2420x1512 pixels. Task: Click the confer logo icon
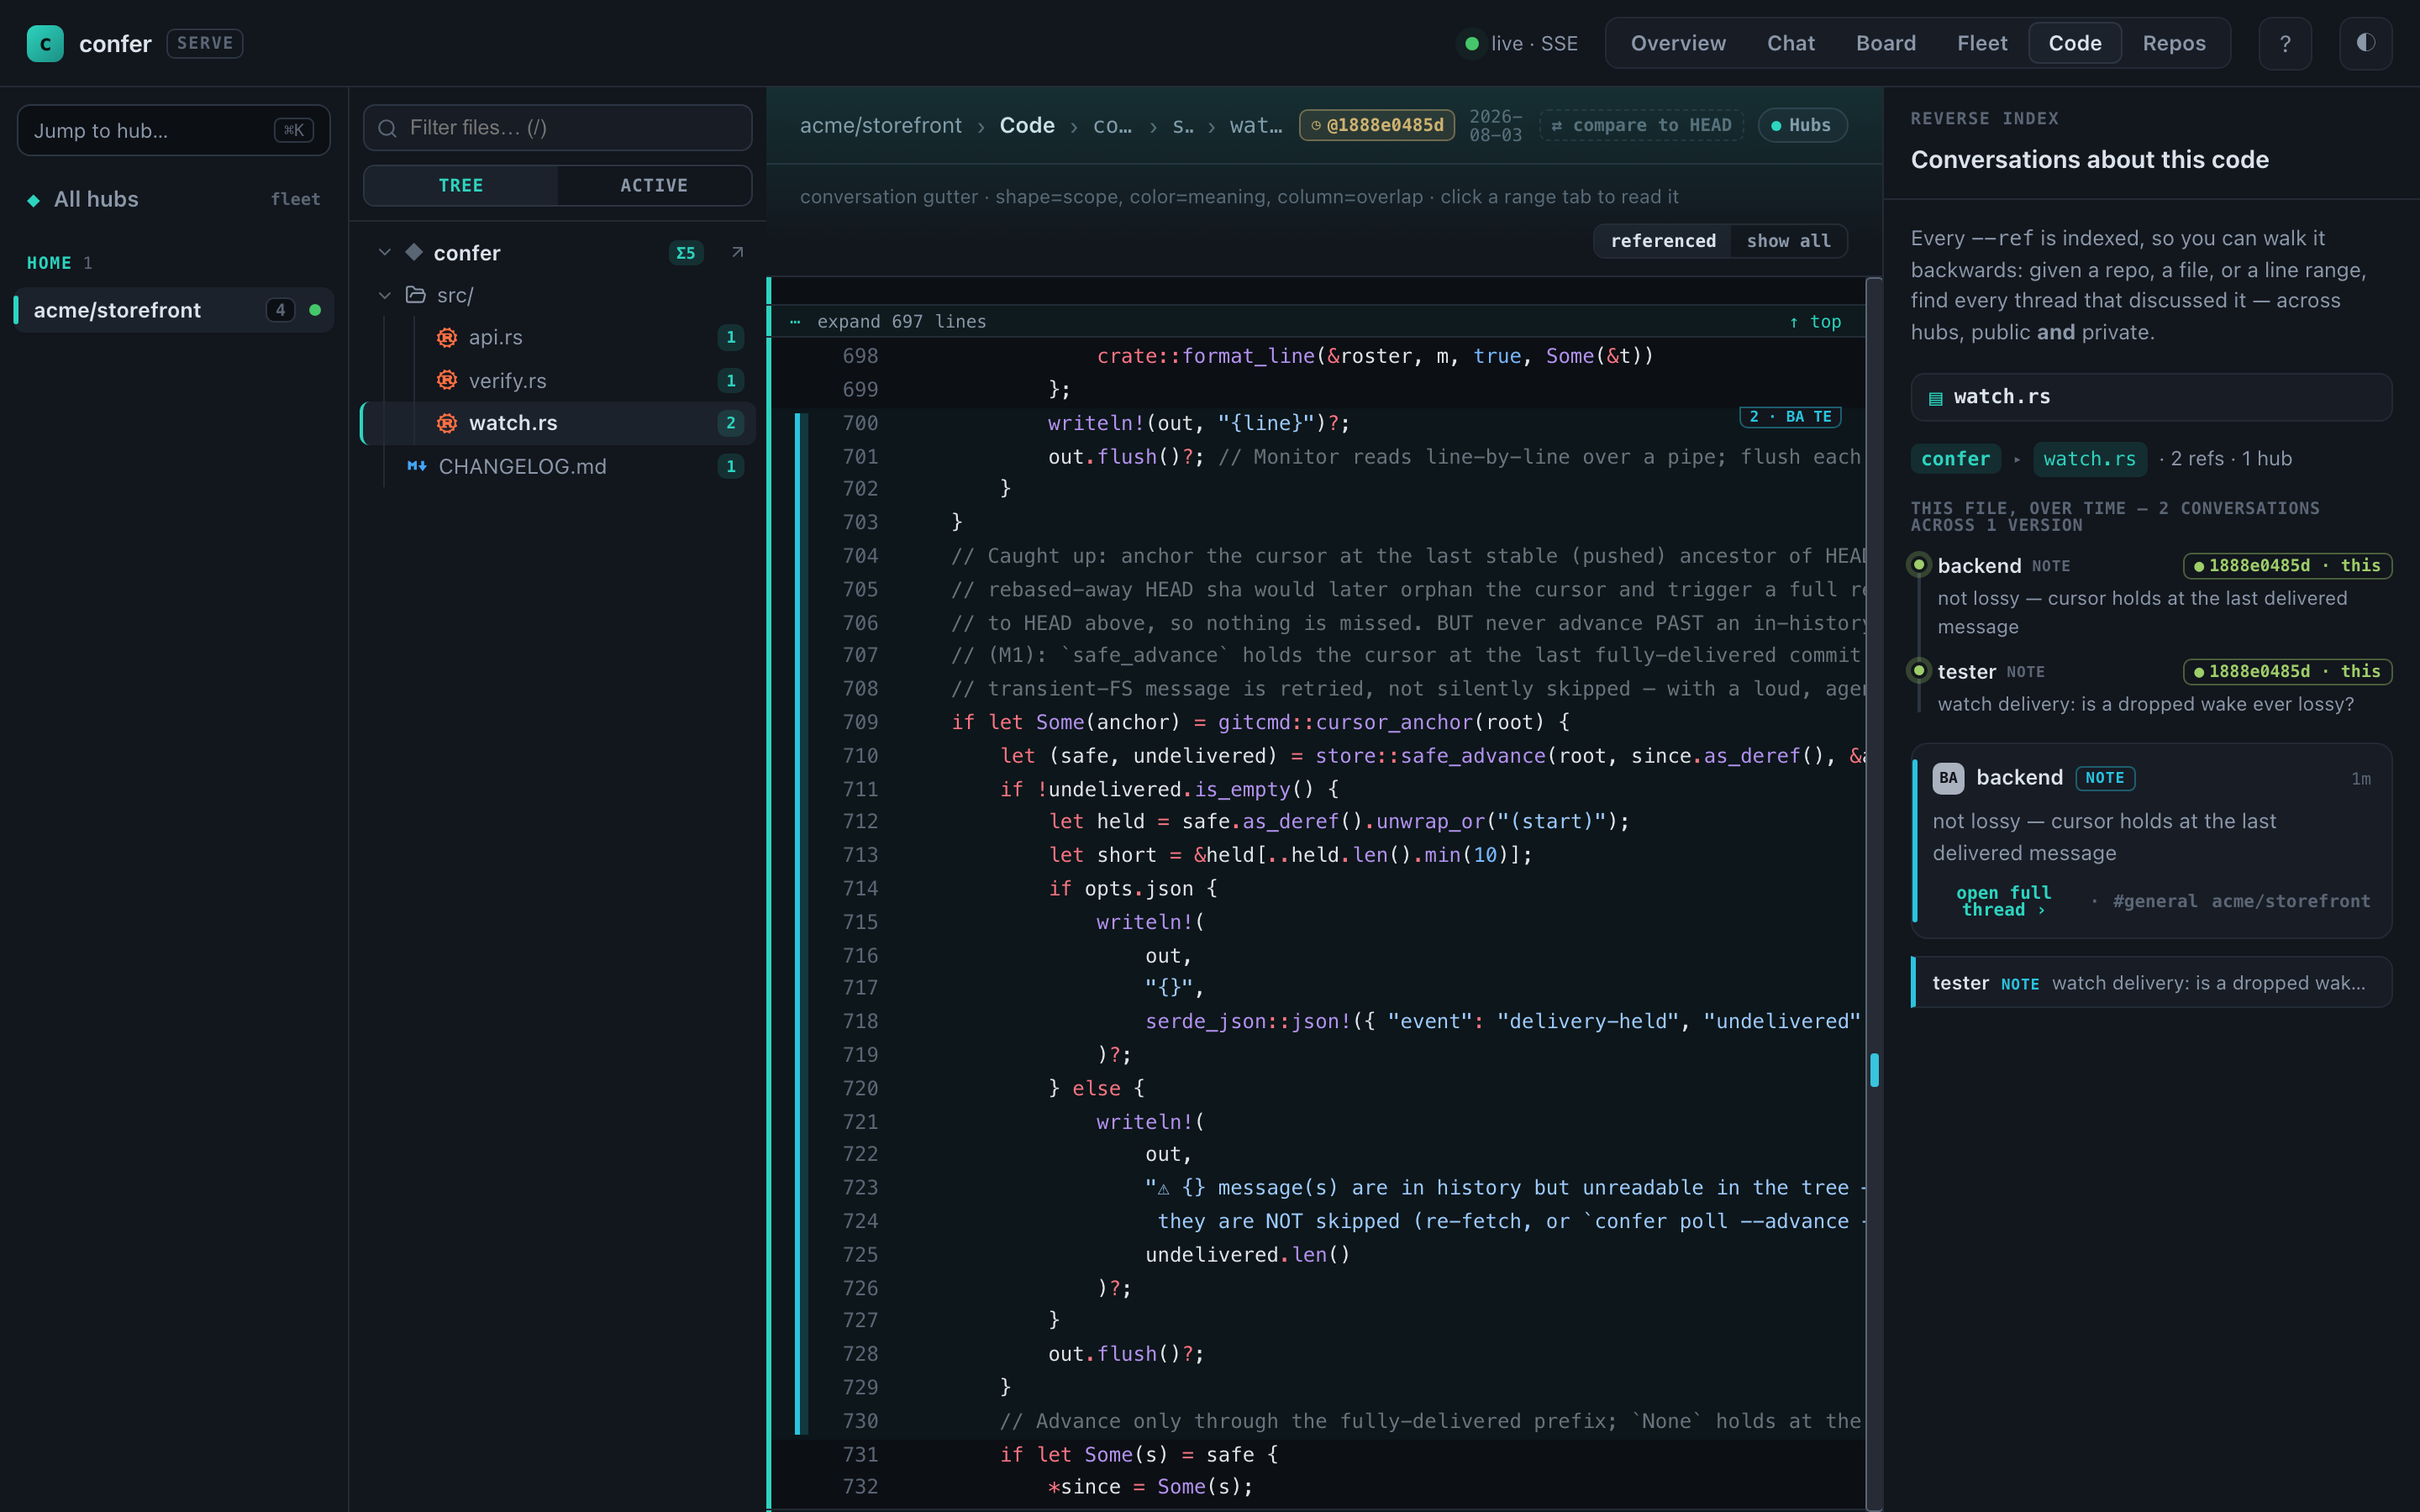(x=45, y=43)
